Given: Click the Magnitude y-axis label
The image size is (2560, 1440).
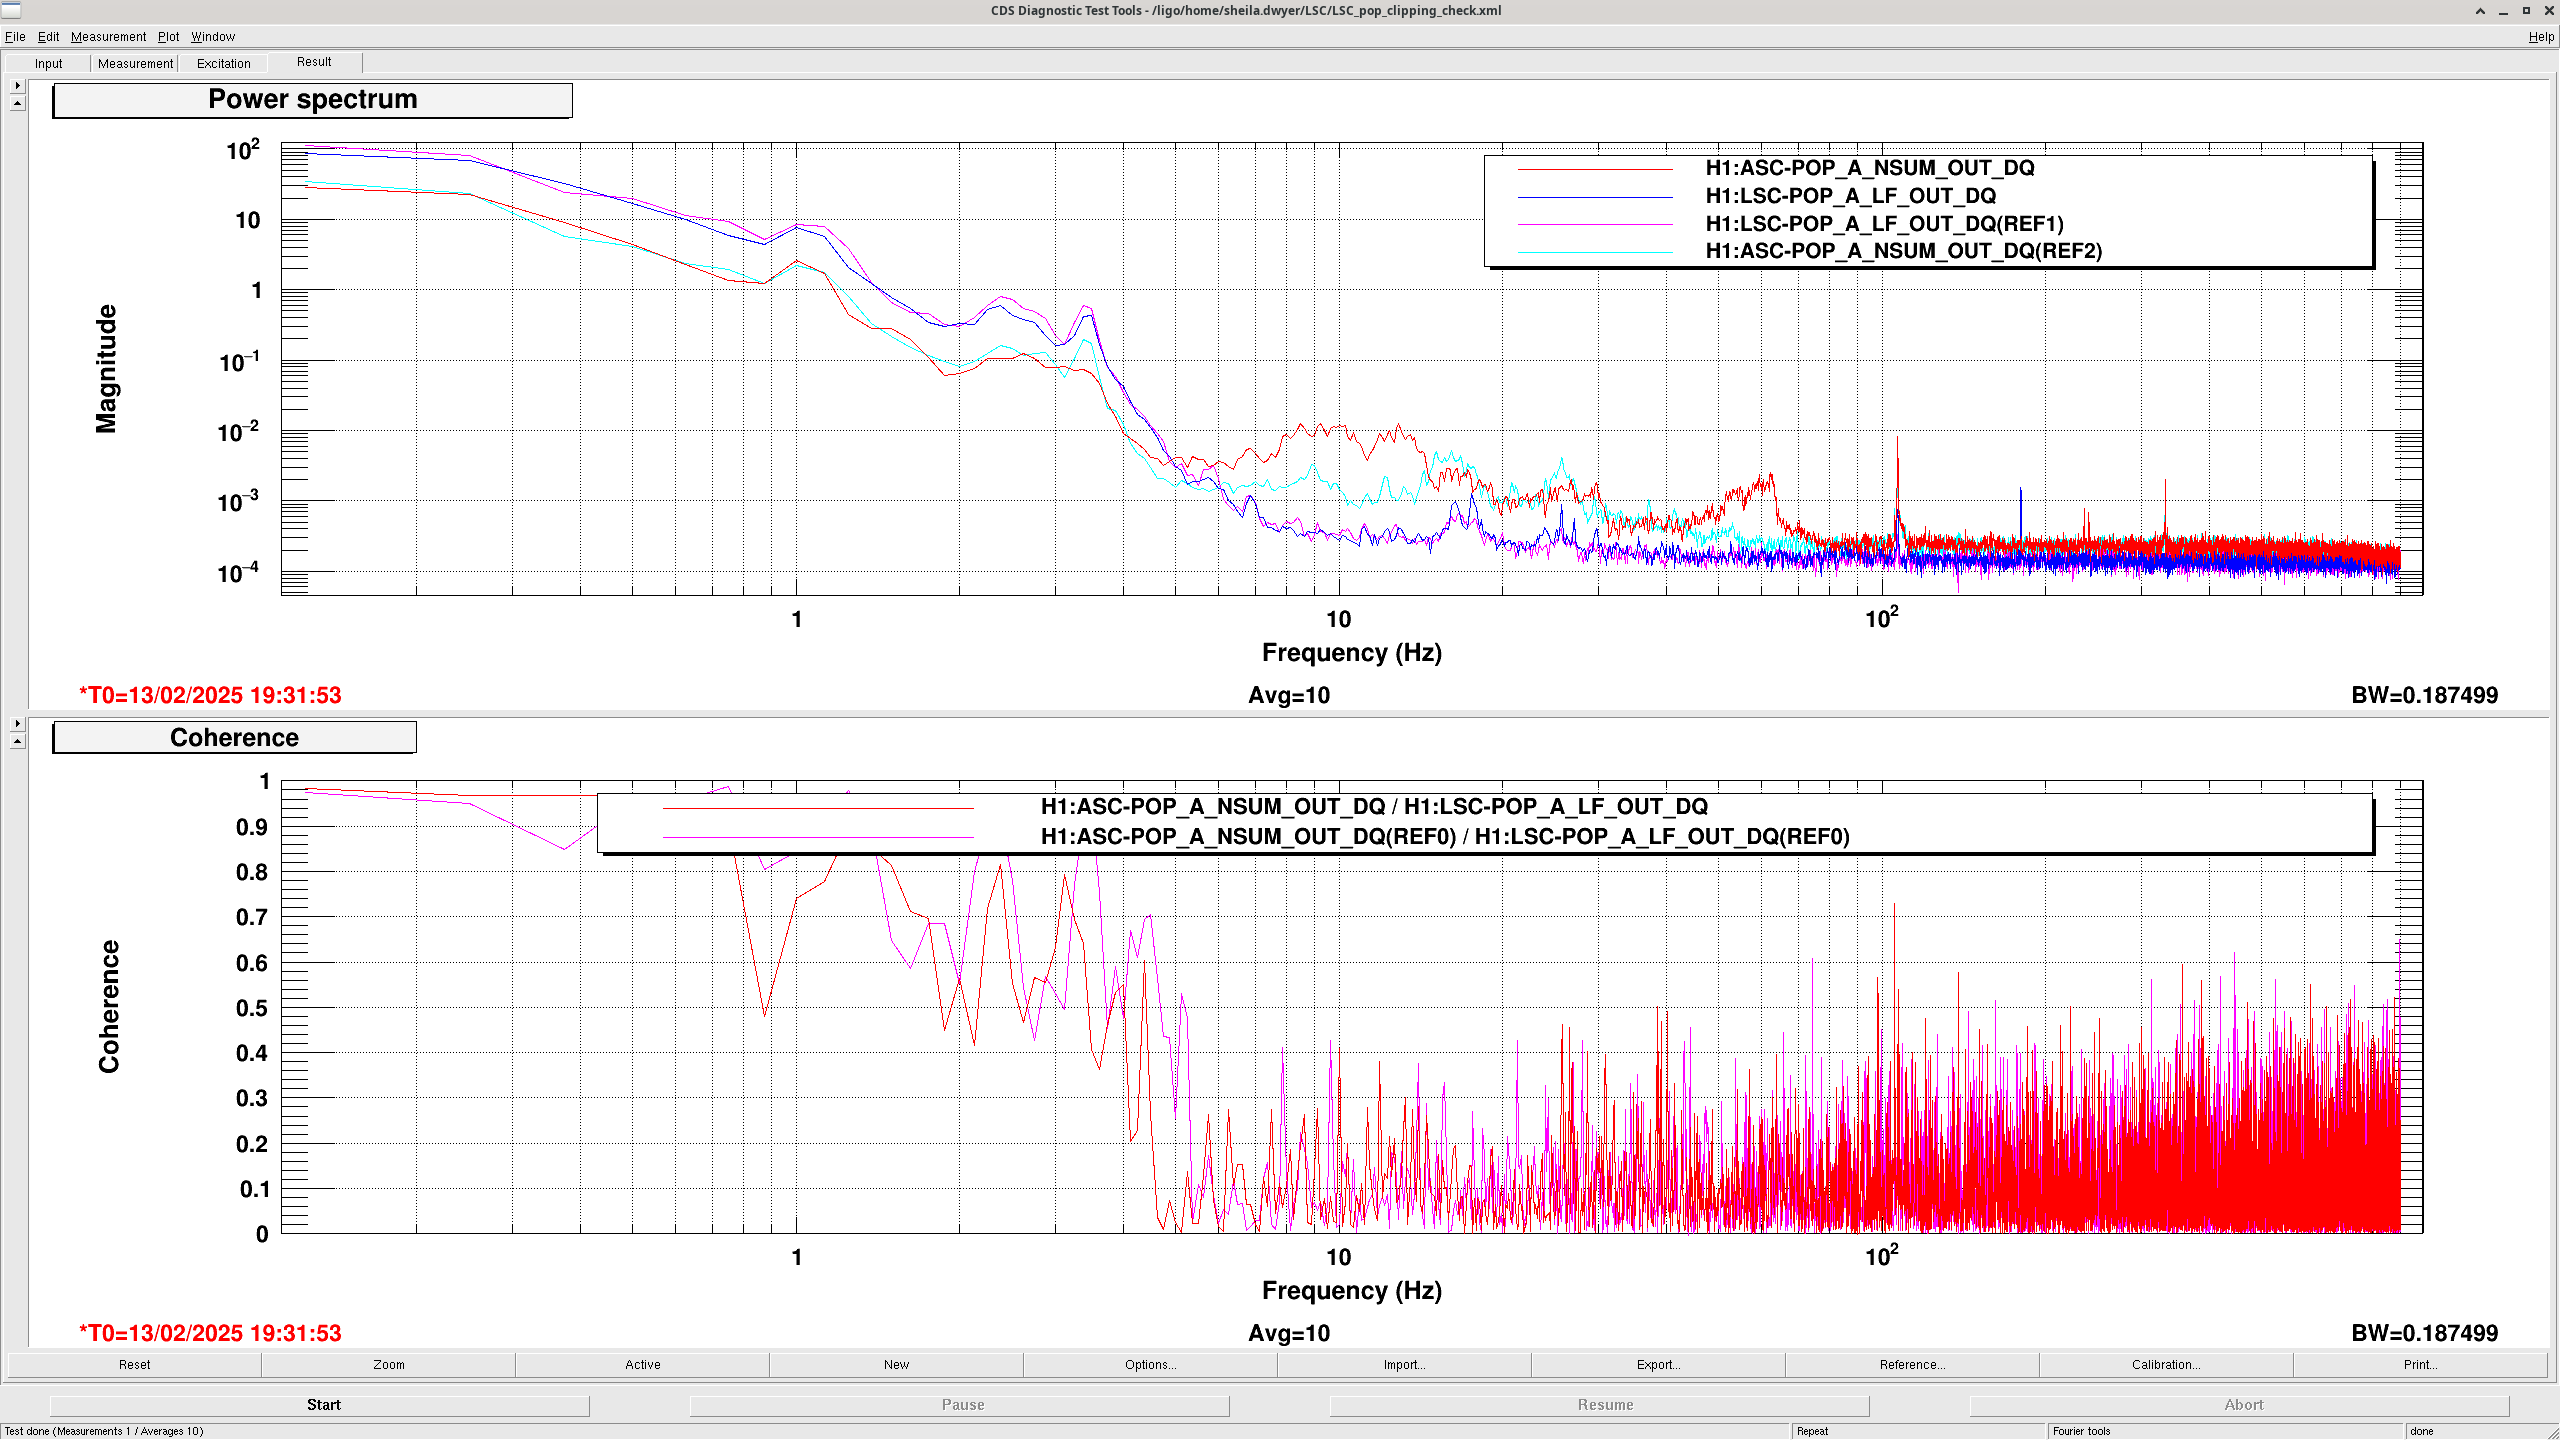Looking at the screenshot, I should coord(106,369).
